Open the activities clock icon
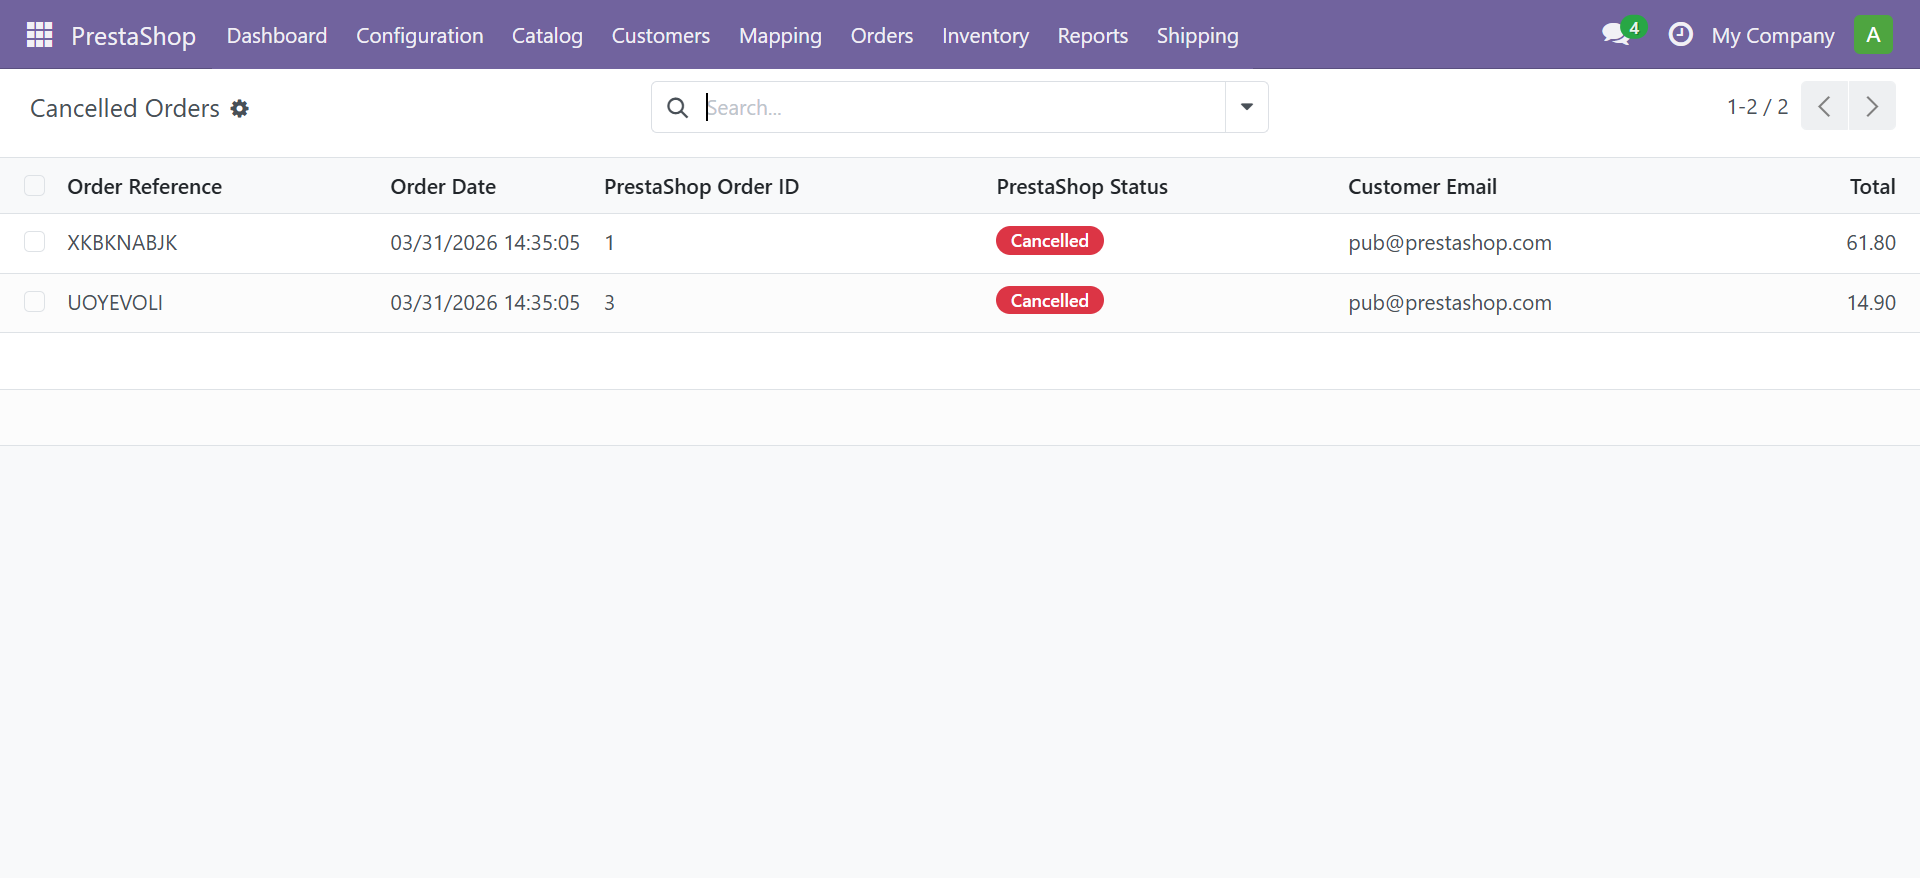 tap(1680, 35)
